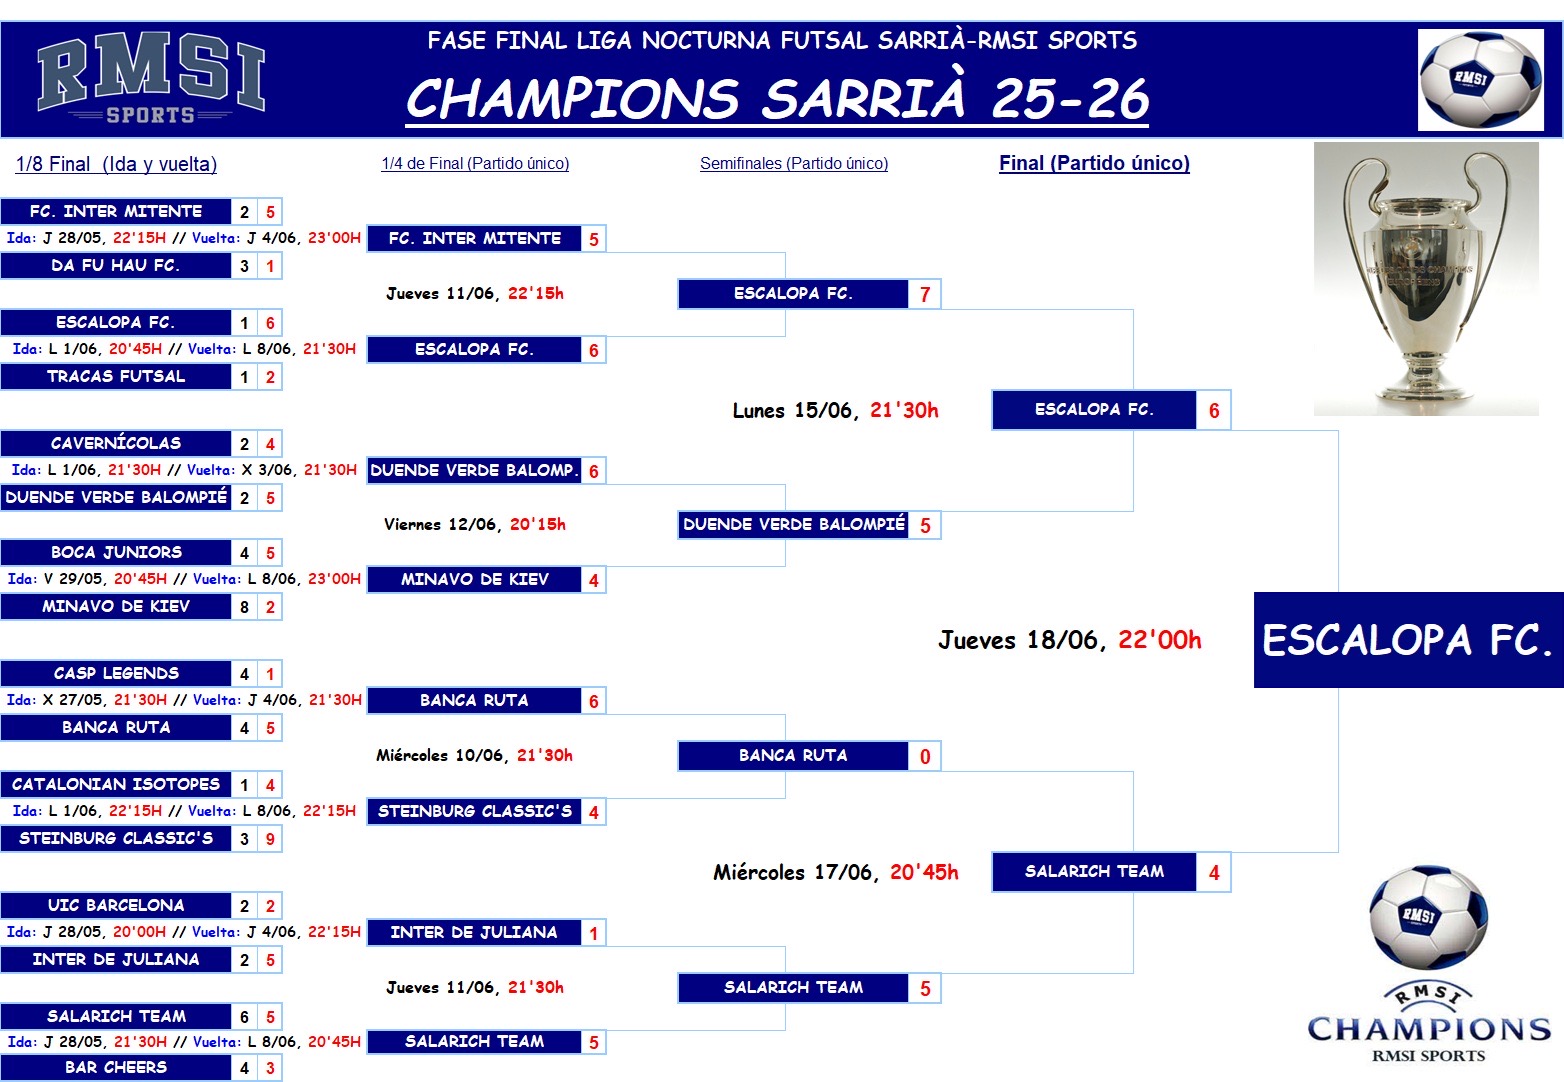Image resolution: width=1564 pixels, height=1082 pixels.
Task: Click the RMSI soccer ball header icon
Action: coord(1481,79)
